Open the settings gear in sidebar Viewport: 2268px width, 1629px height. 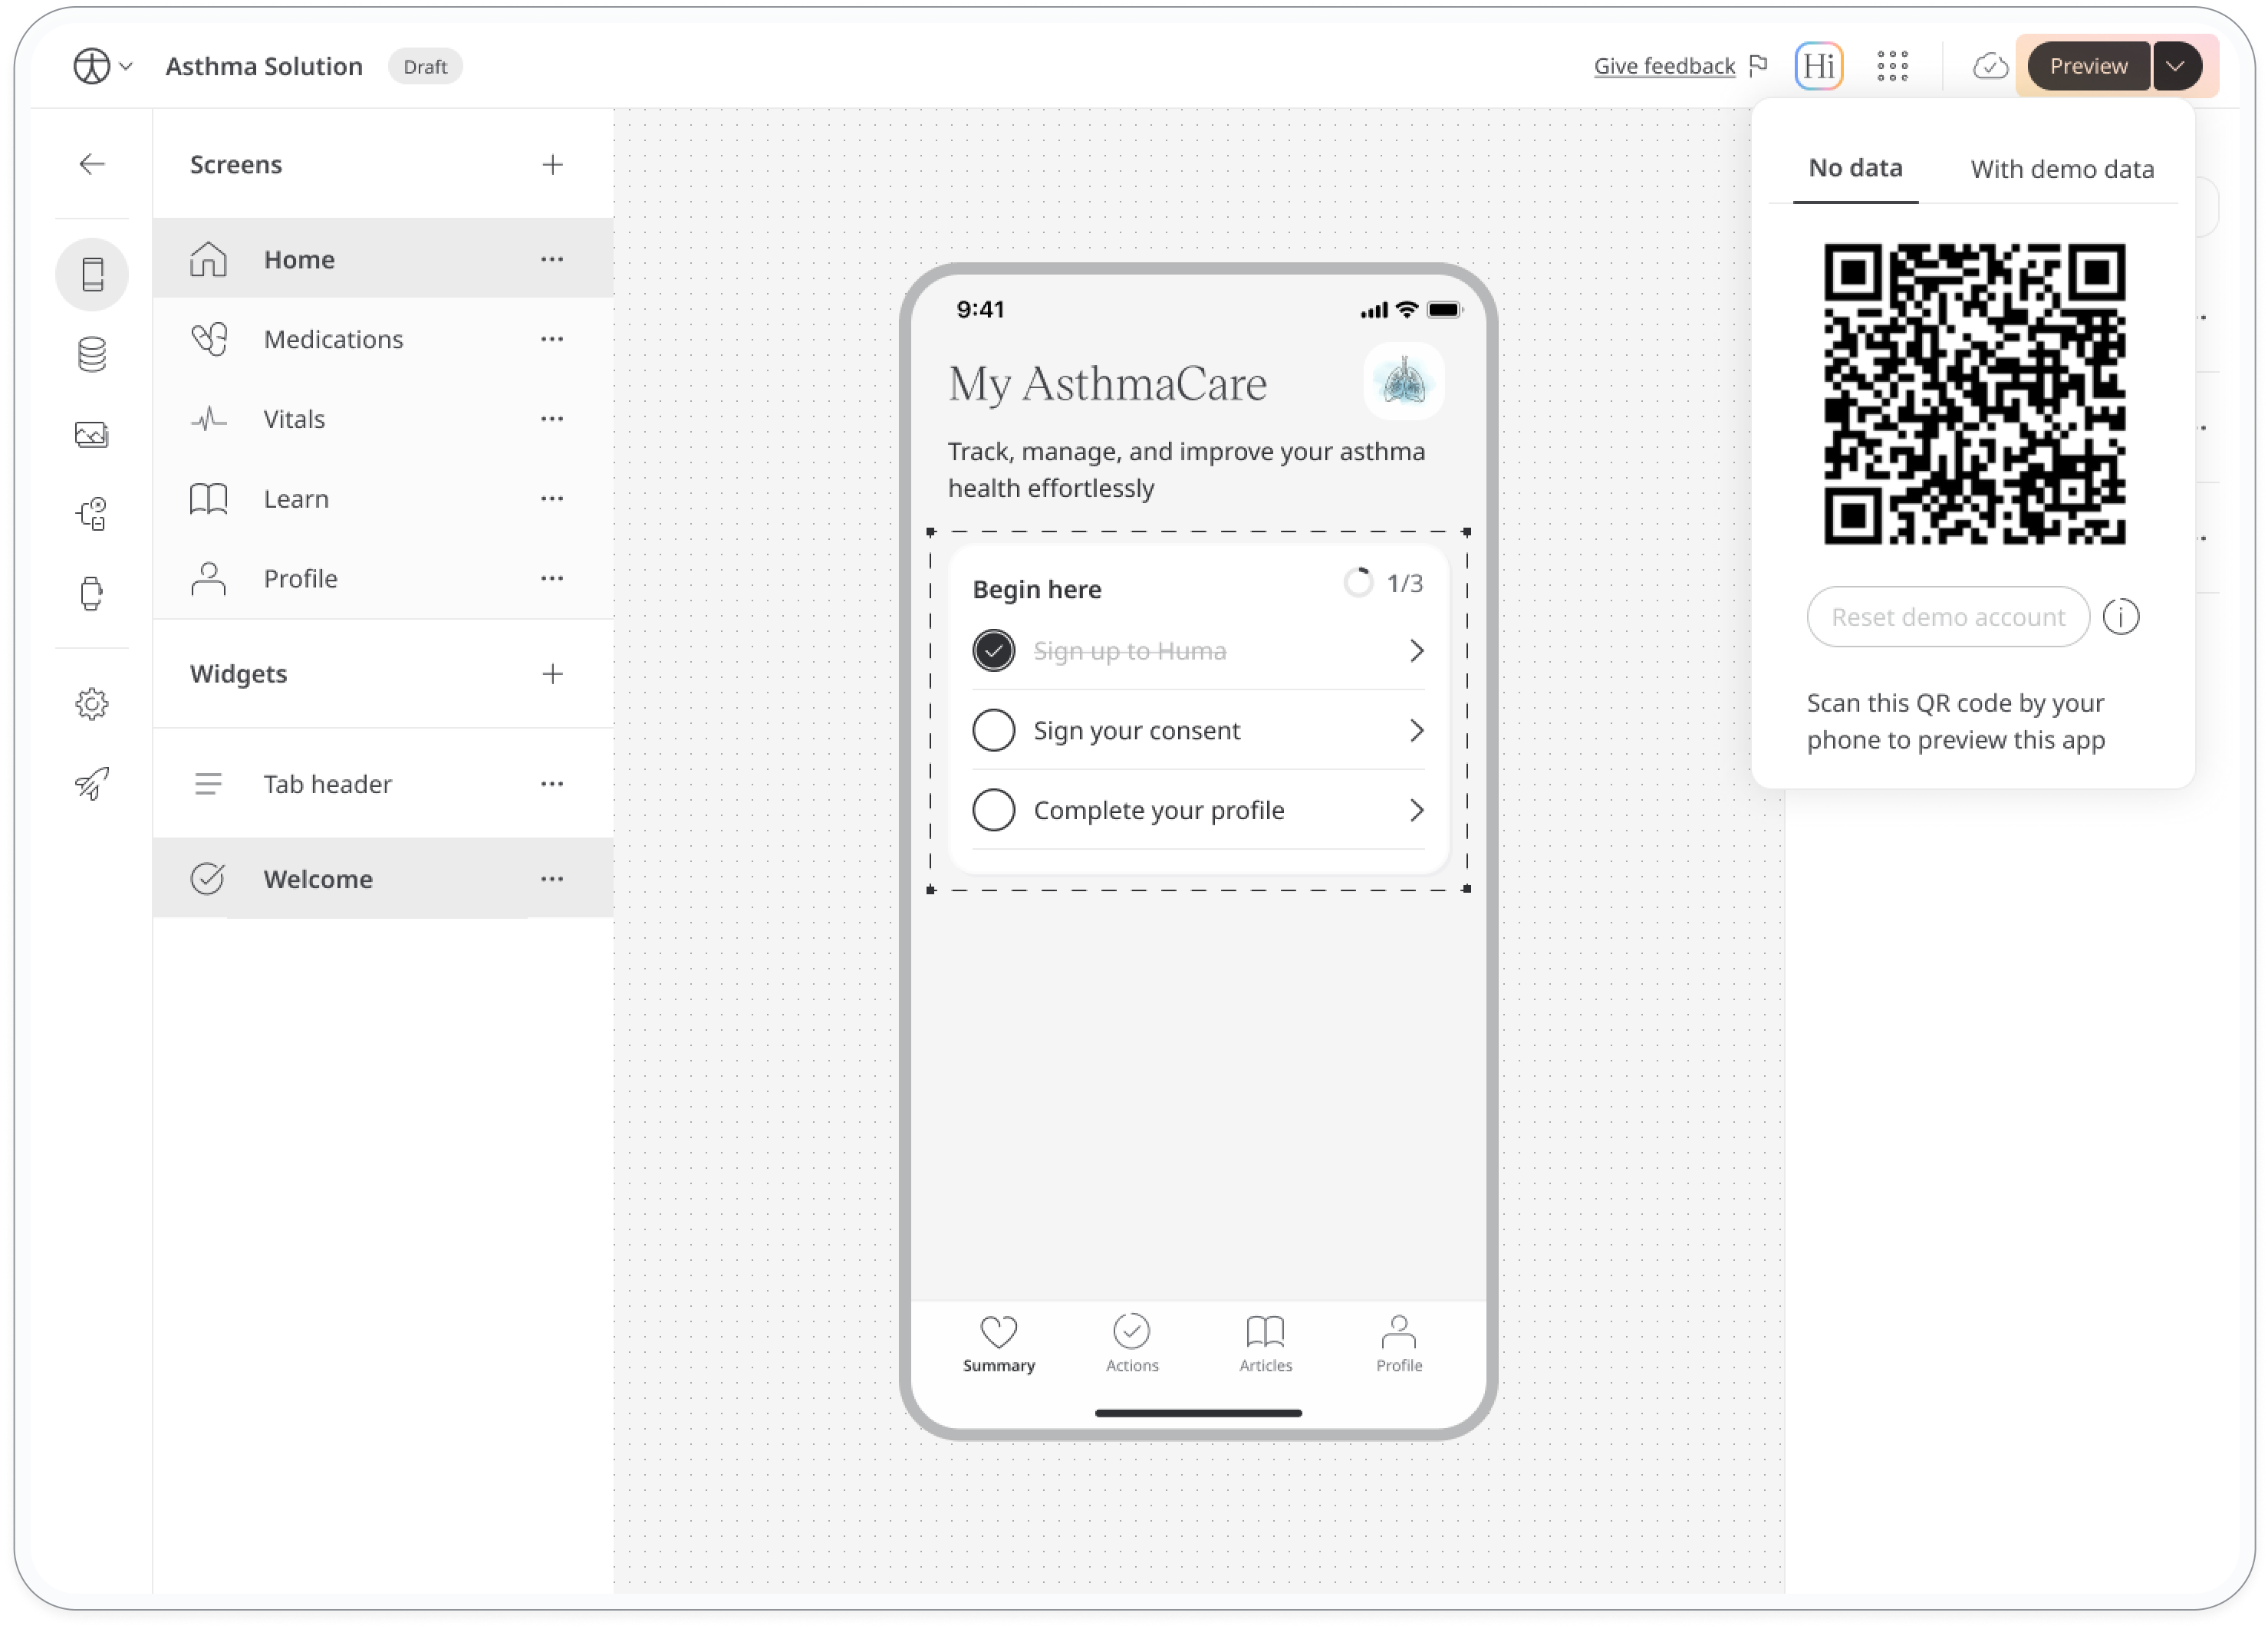point(92,704)
